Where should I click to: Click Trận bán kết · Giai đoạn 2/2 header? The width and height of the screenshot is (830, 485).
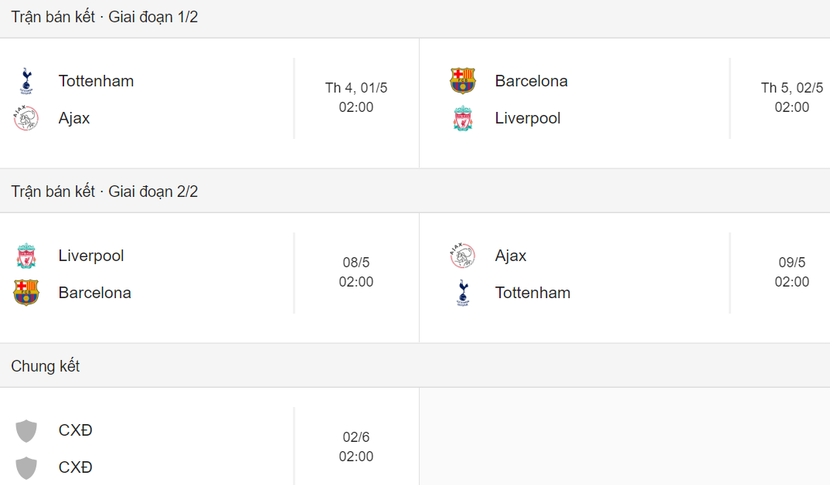[104, 191]
